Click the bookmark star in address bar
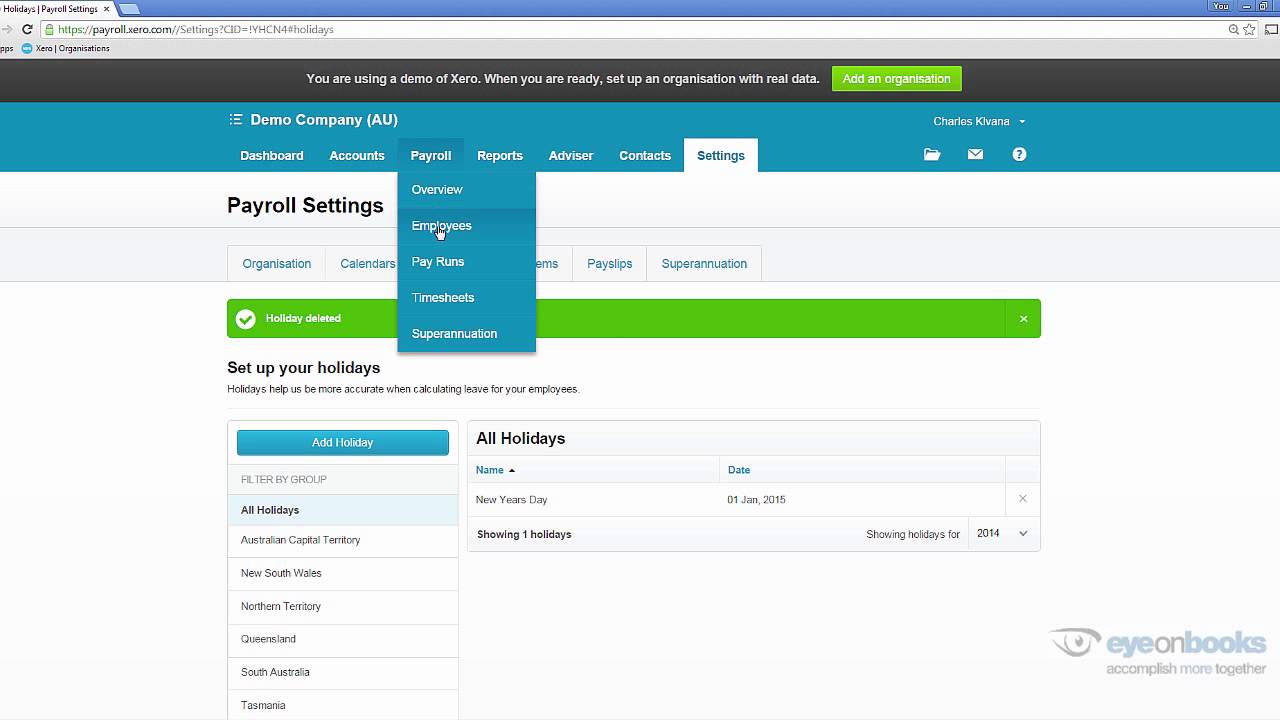 (x=1250, y=30)
